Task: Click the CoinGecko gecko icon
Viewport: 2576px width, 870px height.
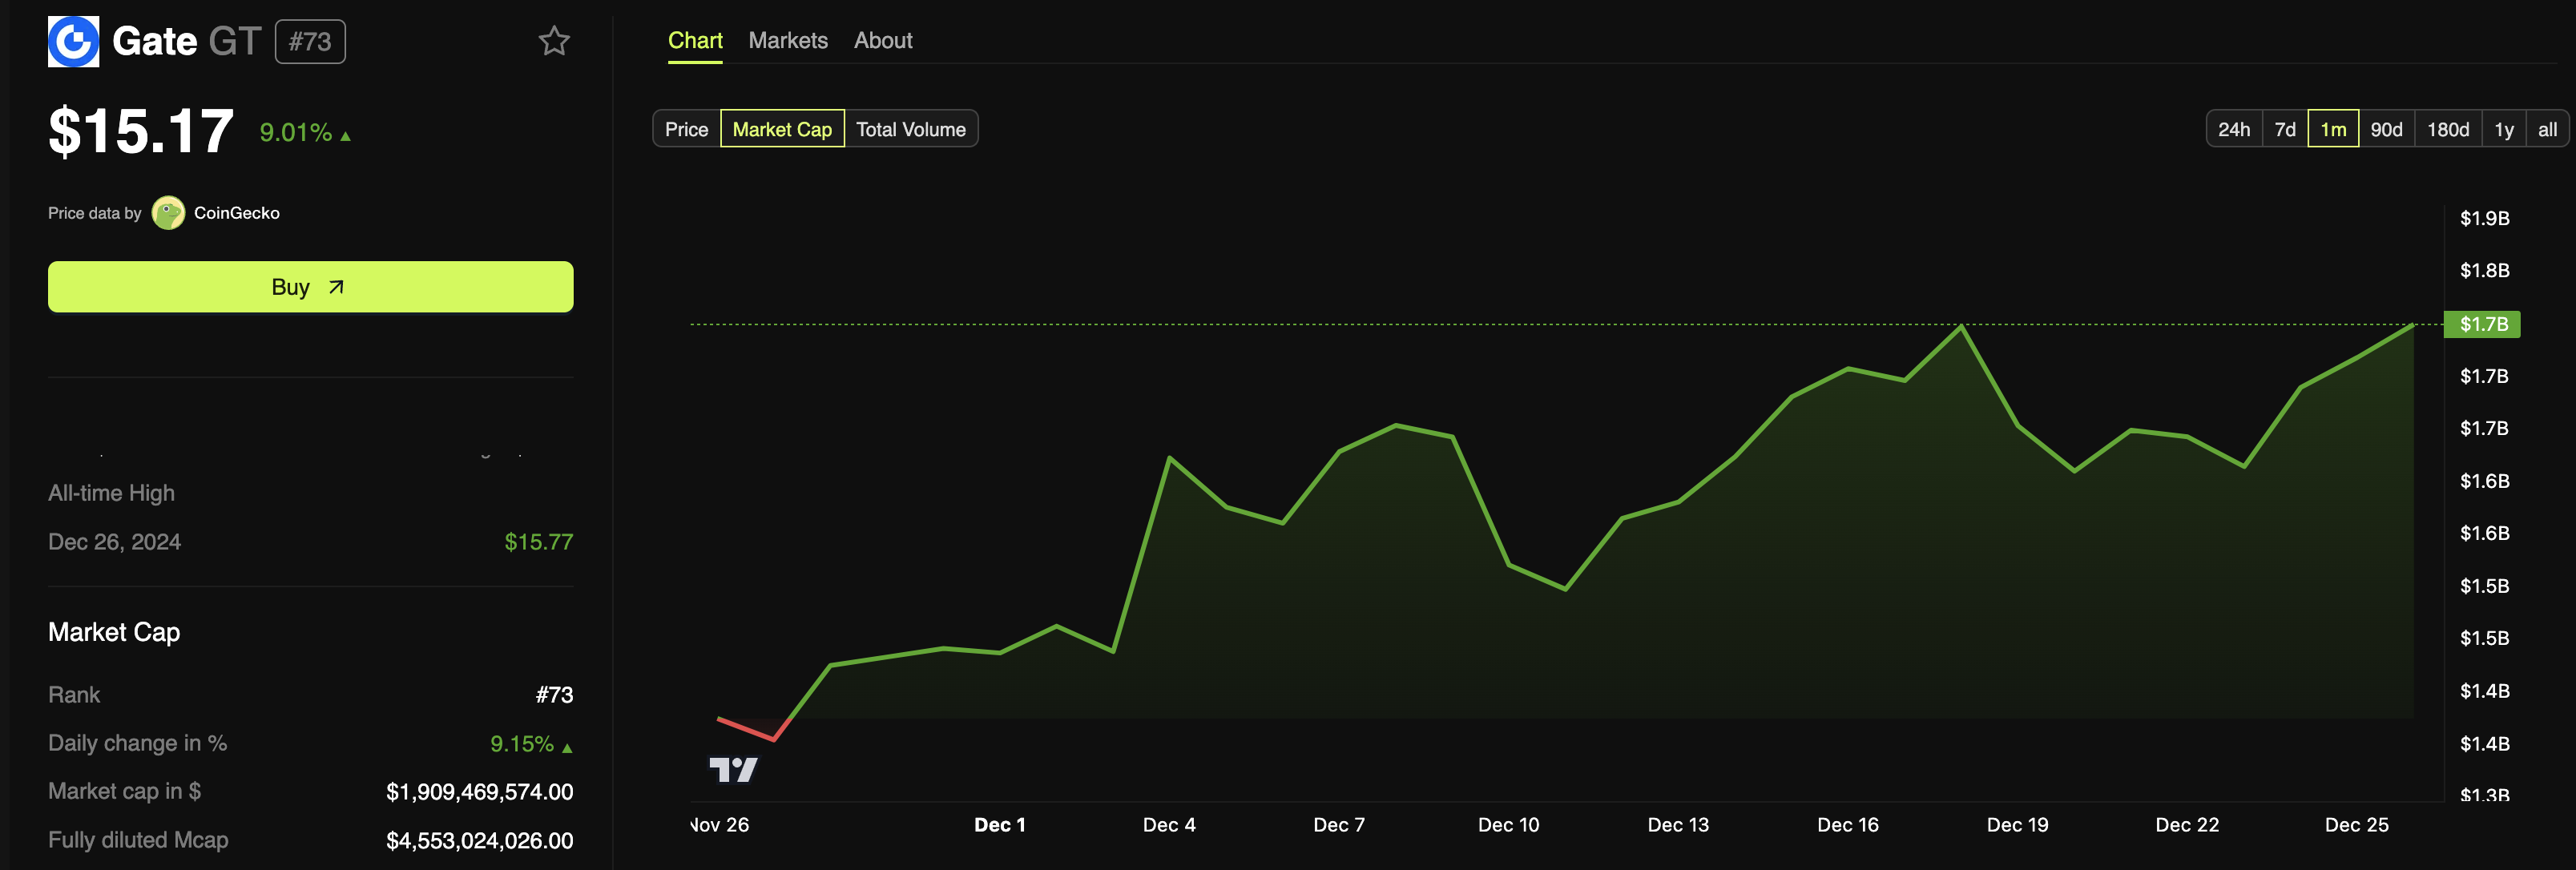Action: tap(168, 213)
